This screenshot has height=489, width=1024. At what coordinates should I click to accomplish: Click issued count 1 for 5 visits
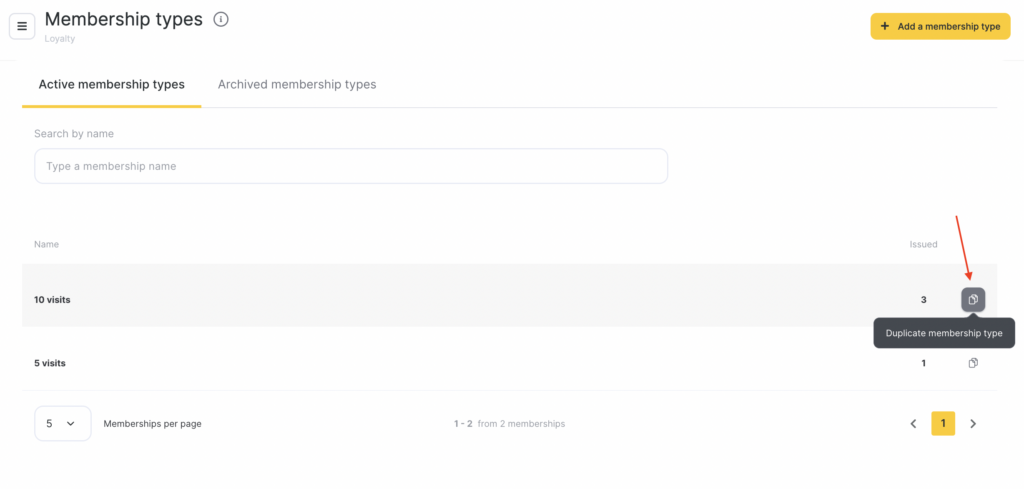tap(923, 363)
